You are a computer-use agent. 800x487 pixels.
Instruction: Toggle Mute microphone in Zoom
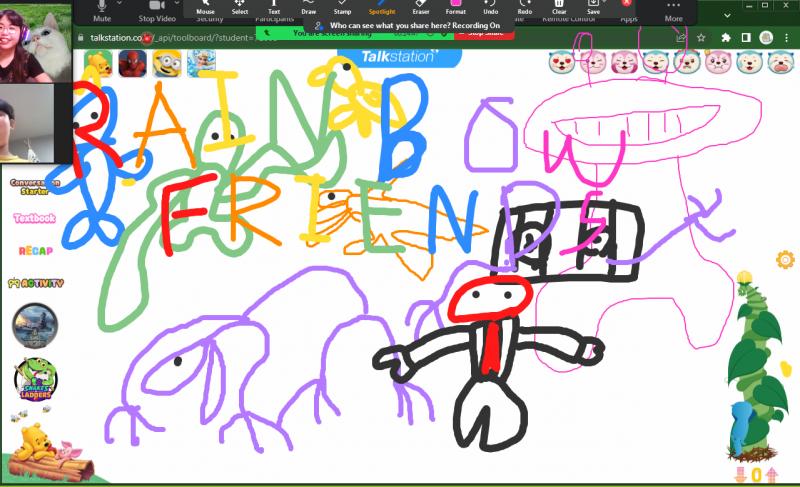102,10
